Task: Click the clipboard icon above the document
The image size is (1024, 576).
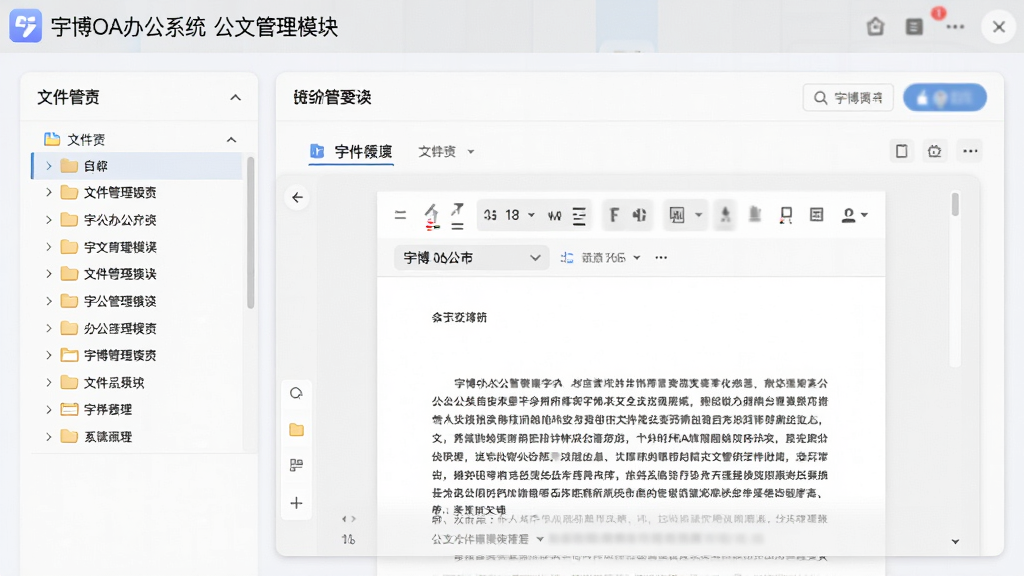Action: coord(901,151)
